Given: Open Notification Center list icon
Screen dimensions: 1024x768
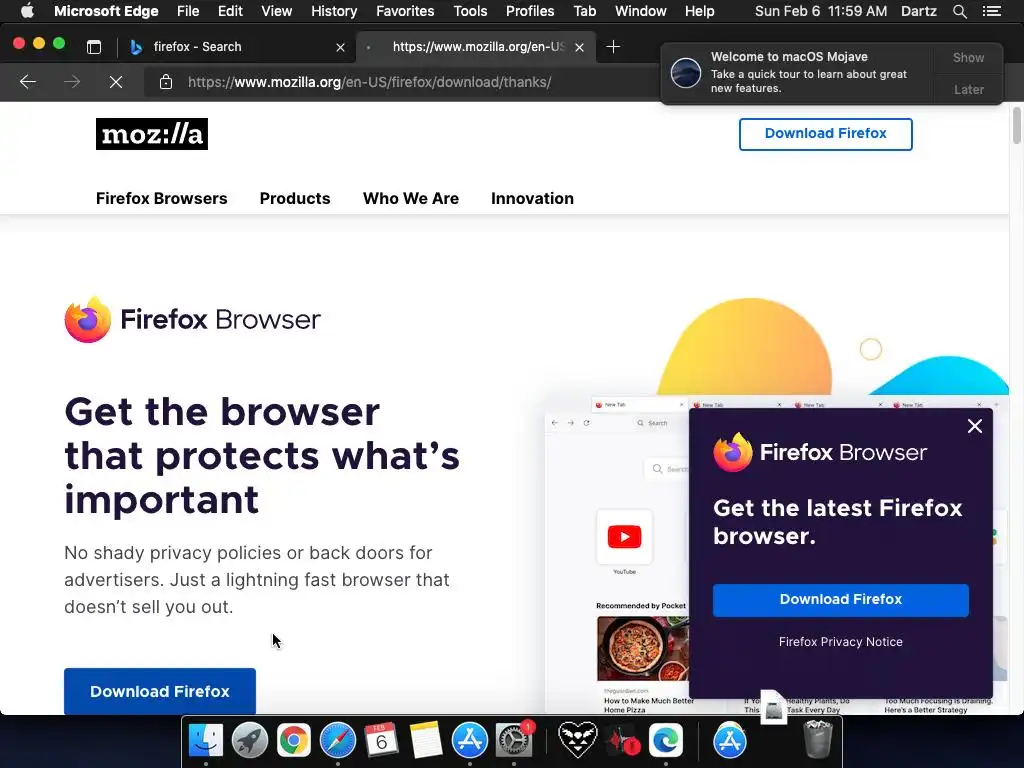Looking at the screenshot, I should [992, 11].
